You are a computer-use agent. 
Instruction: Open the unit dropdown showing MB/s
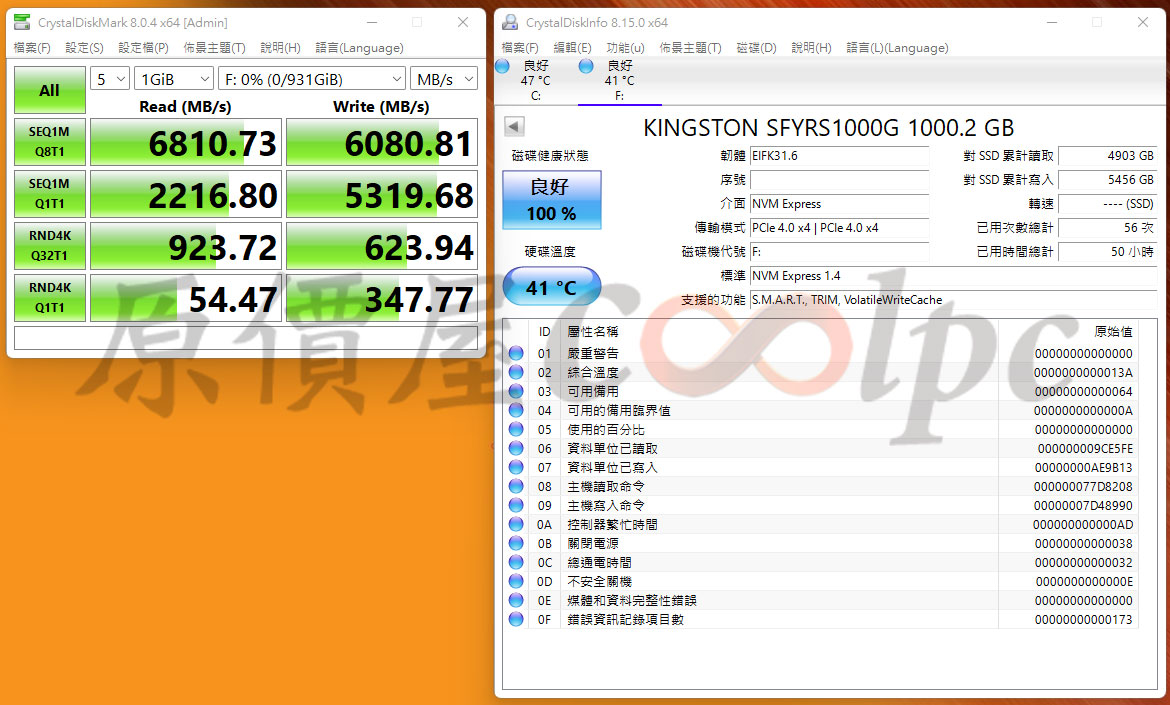(443, 79)
